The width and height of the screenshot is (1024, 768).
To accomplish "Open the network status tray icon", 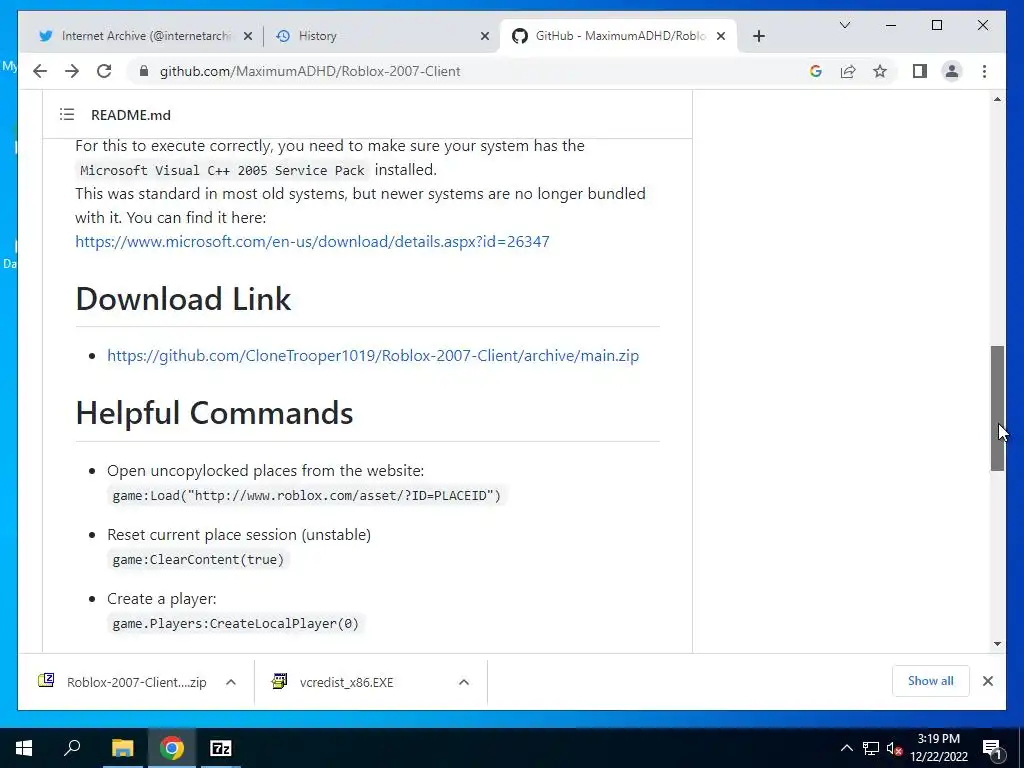I will 871,748.
